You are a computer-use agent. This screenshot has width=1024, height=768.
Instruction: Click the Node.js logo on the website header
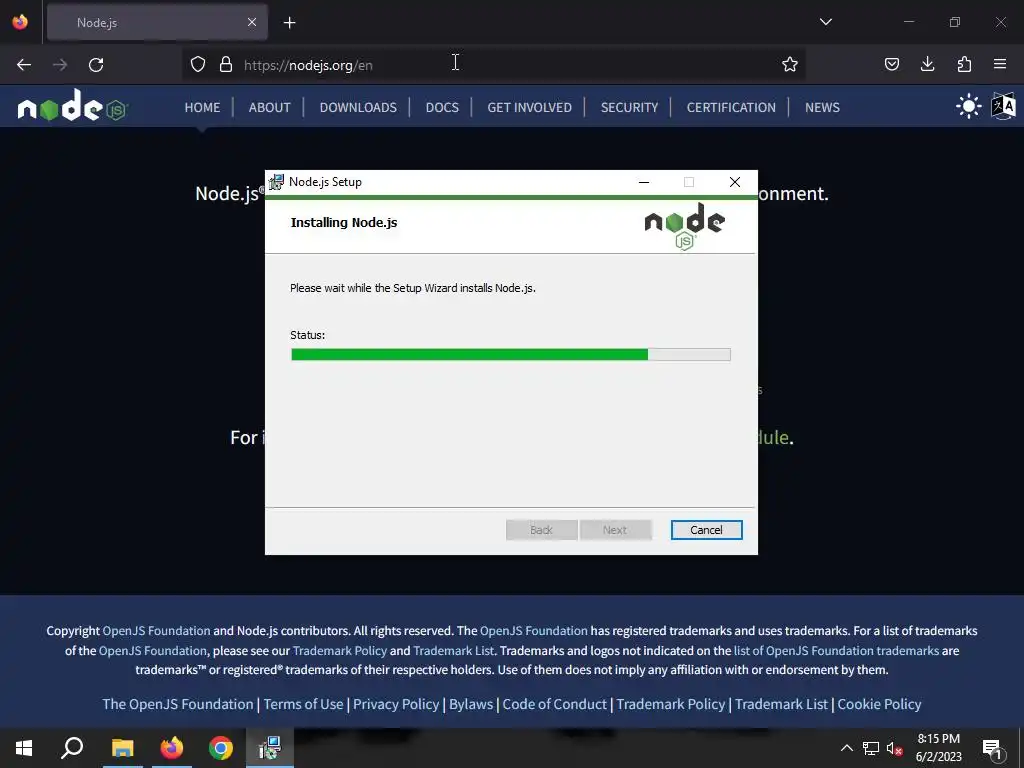point(72,106)
